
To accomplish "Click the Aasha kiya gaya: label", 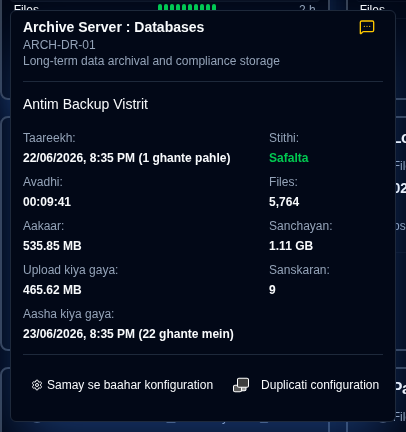I will pyautogui.click(x=69, y=314).
